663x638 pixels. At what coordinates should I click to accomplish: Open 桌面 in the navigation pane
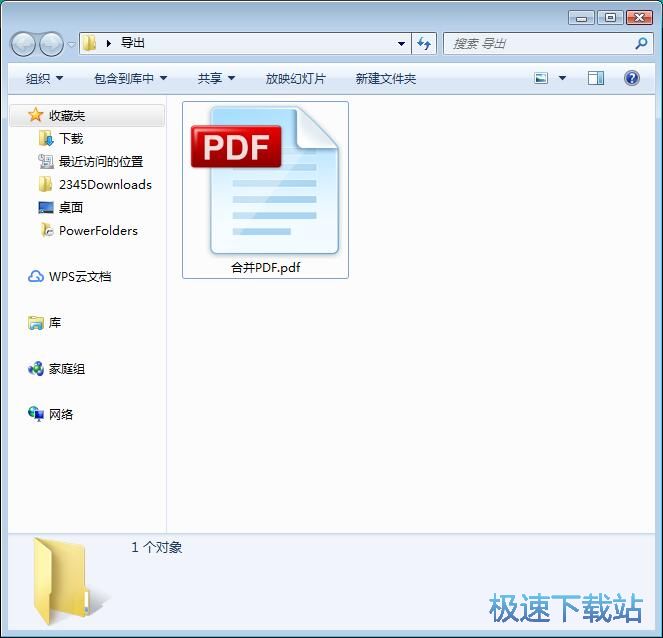(x=71, y=208)
